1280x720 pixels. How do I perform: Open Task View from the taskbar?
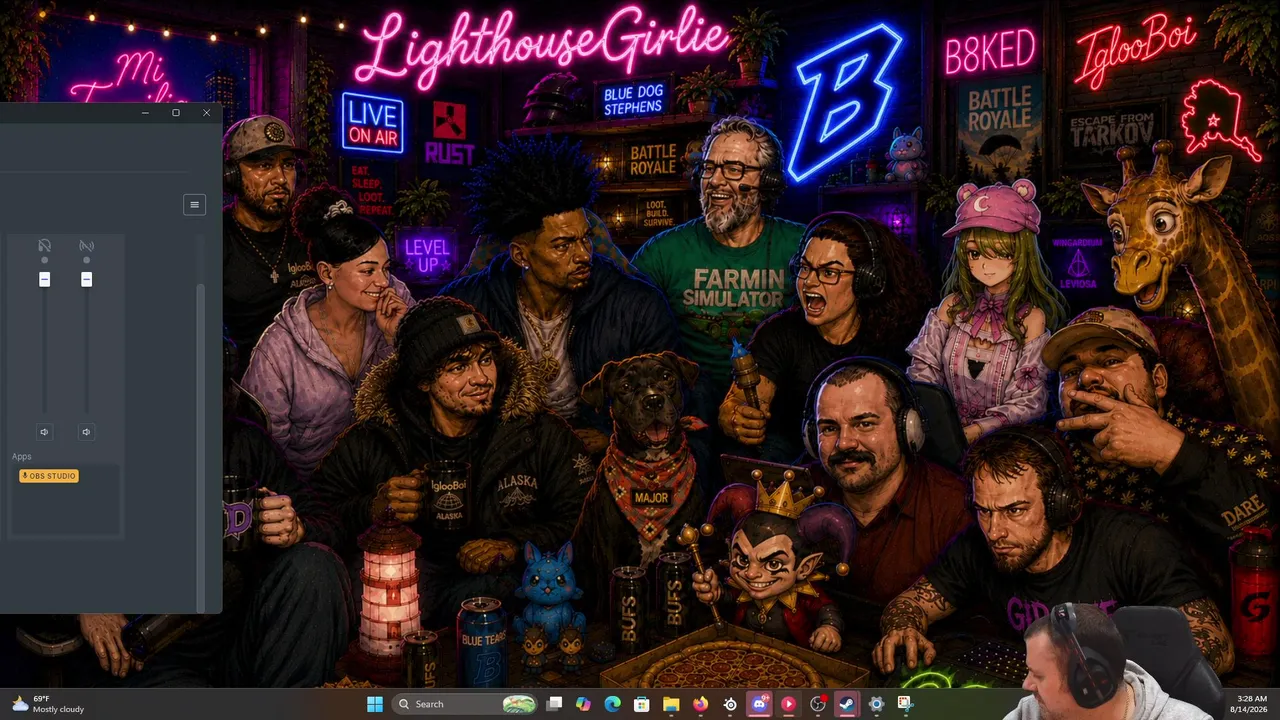[555, 704]
